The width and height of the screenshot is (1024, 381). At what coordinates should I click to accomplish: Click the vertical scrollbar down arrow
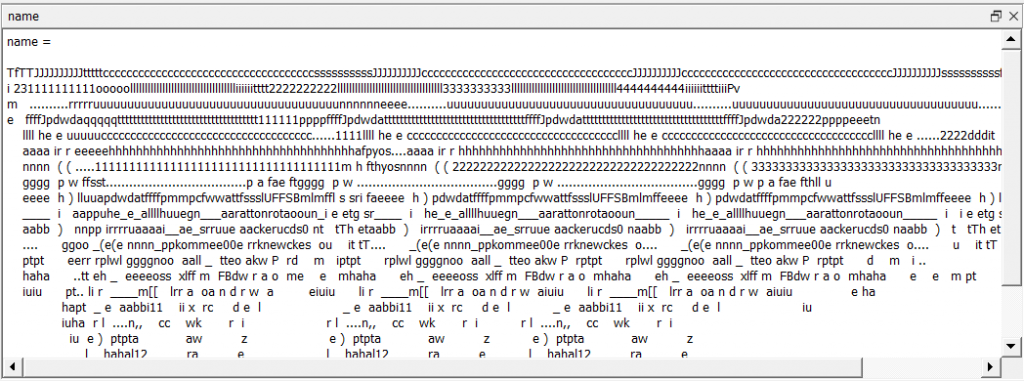[1010, 346]
